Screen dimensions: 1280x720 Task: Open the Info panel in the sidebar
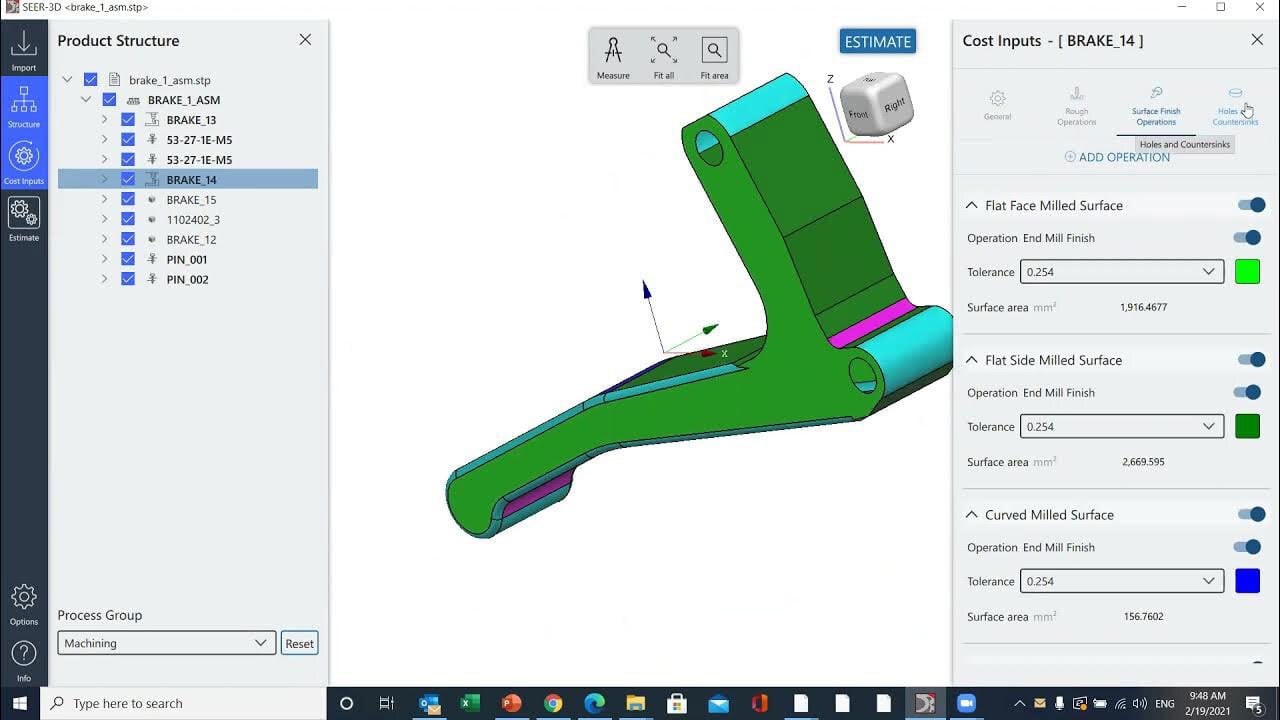click(23, 660)
